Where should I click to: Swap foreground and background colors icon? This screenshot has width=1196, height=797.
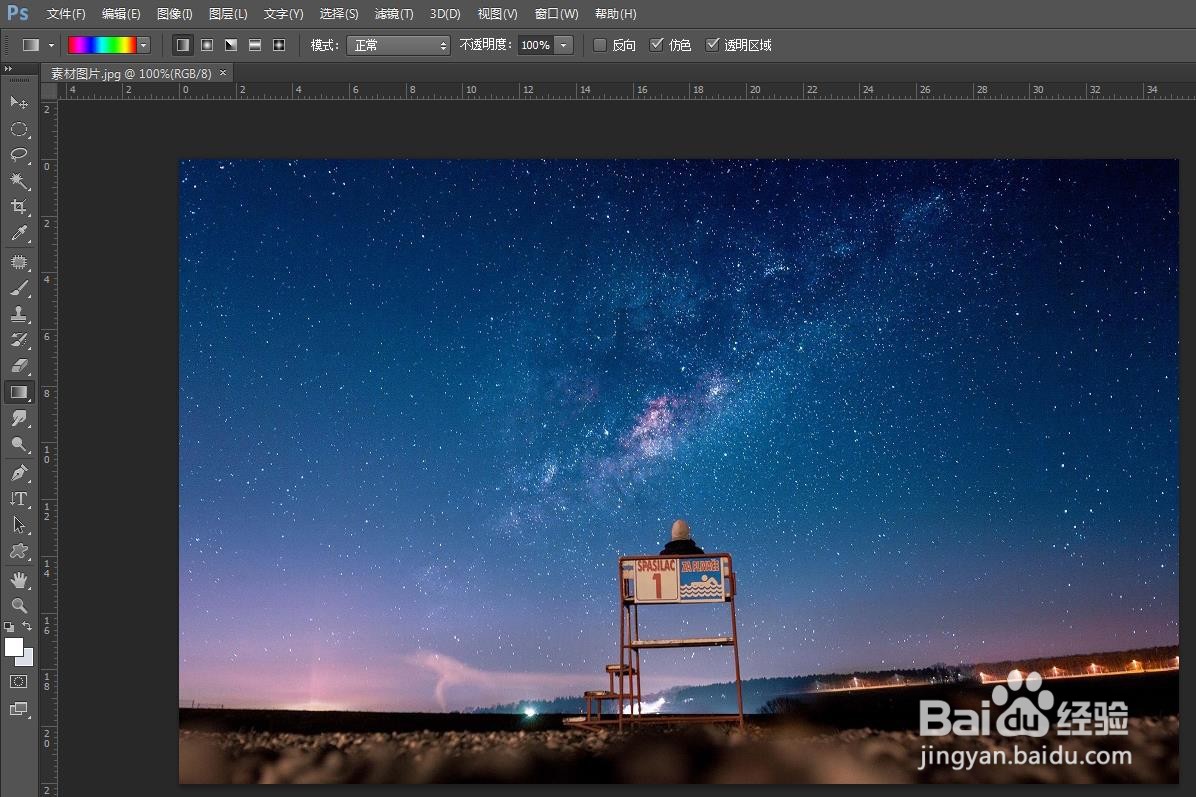point(27,626)
